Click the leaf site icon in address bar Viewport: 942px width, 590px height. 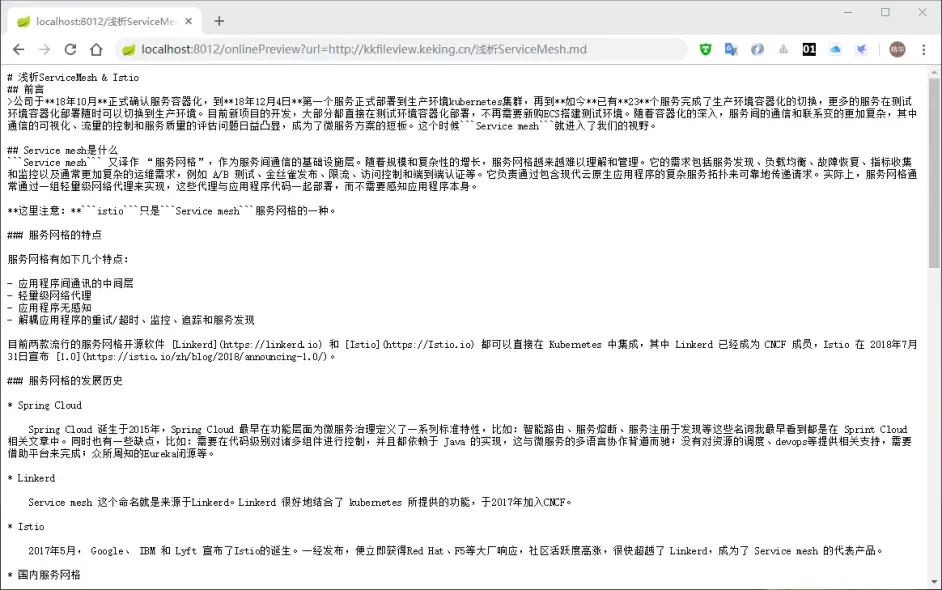tap(127, 48)
